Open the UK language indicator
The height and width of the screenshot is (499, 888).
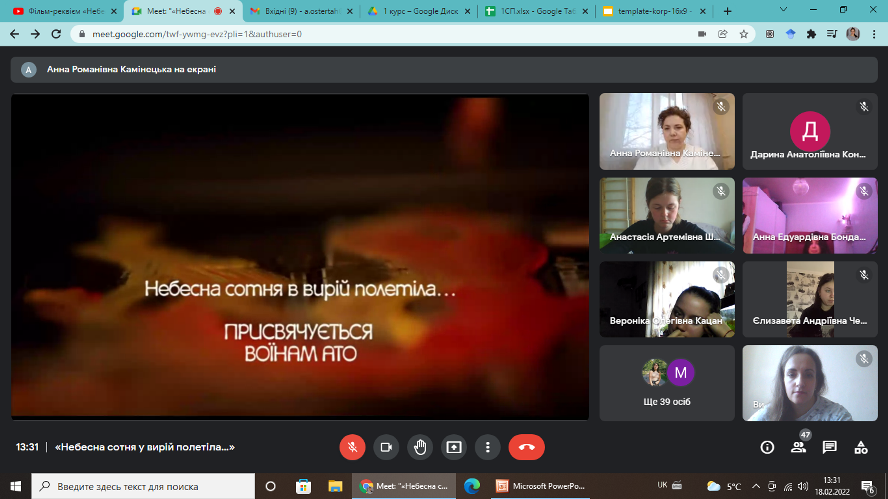coord(662,485)
